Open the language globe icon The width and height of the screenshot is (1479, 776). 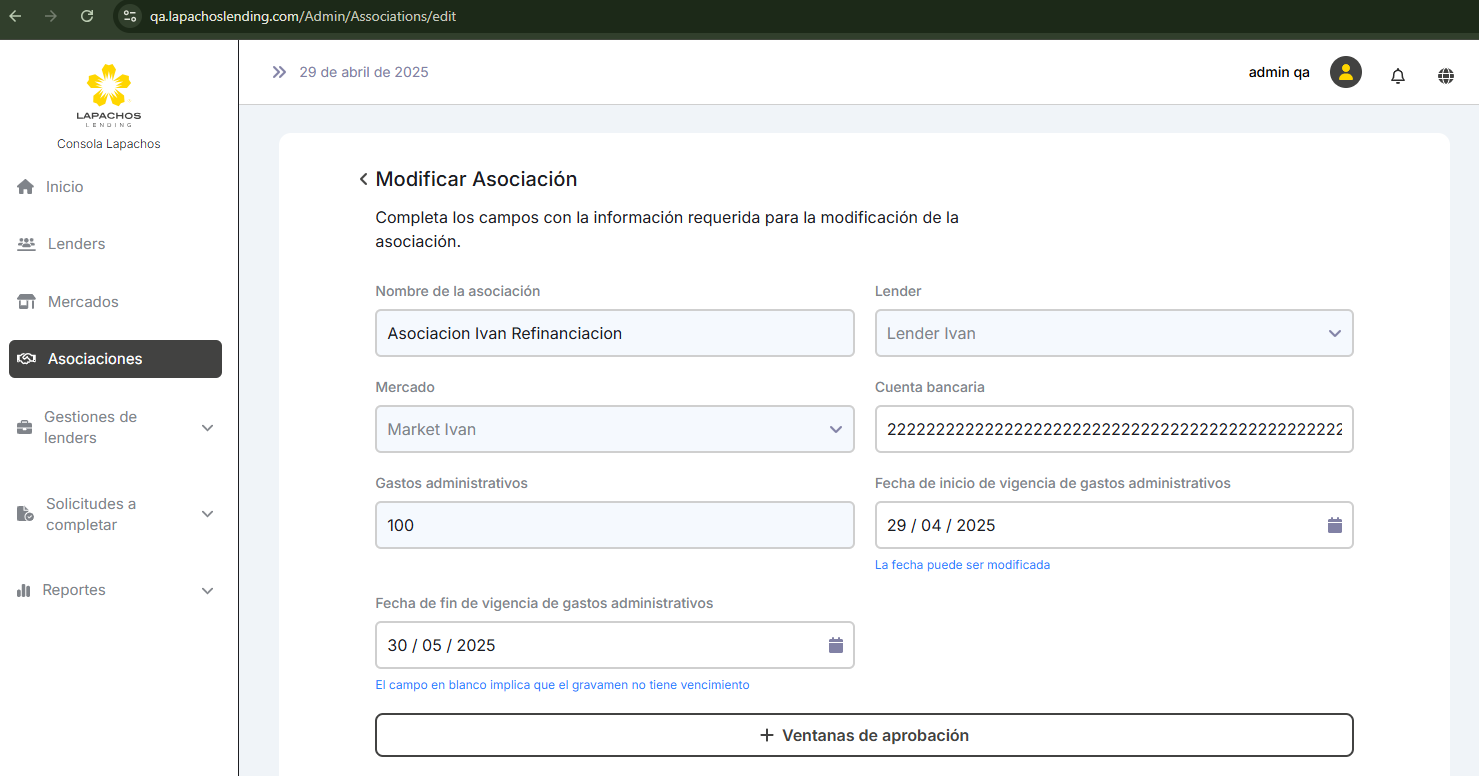click(1446, 75)
